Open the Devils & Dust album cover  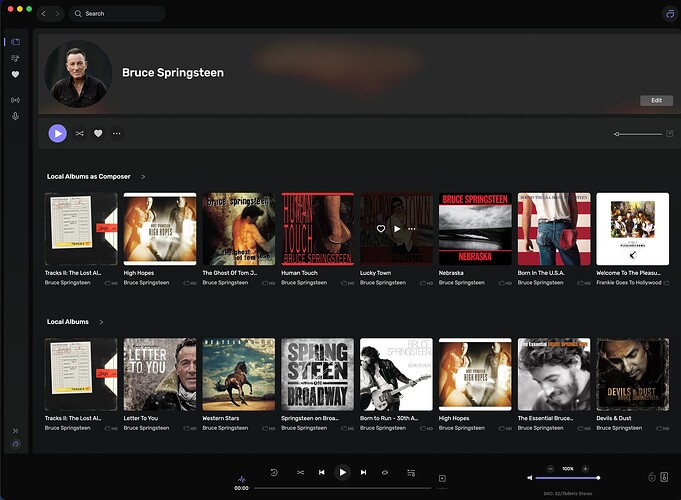pos(632,374)
